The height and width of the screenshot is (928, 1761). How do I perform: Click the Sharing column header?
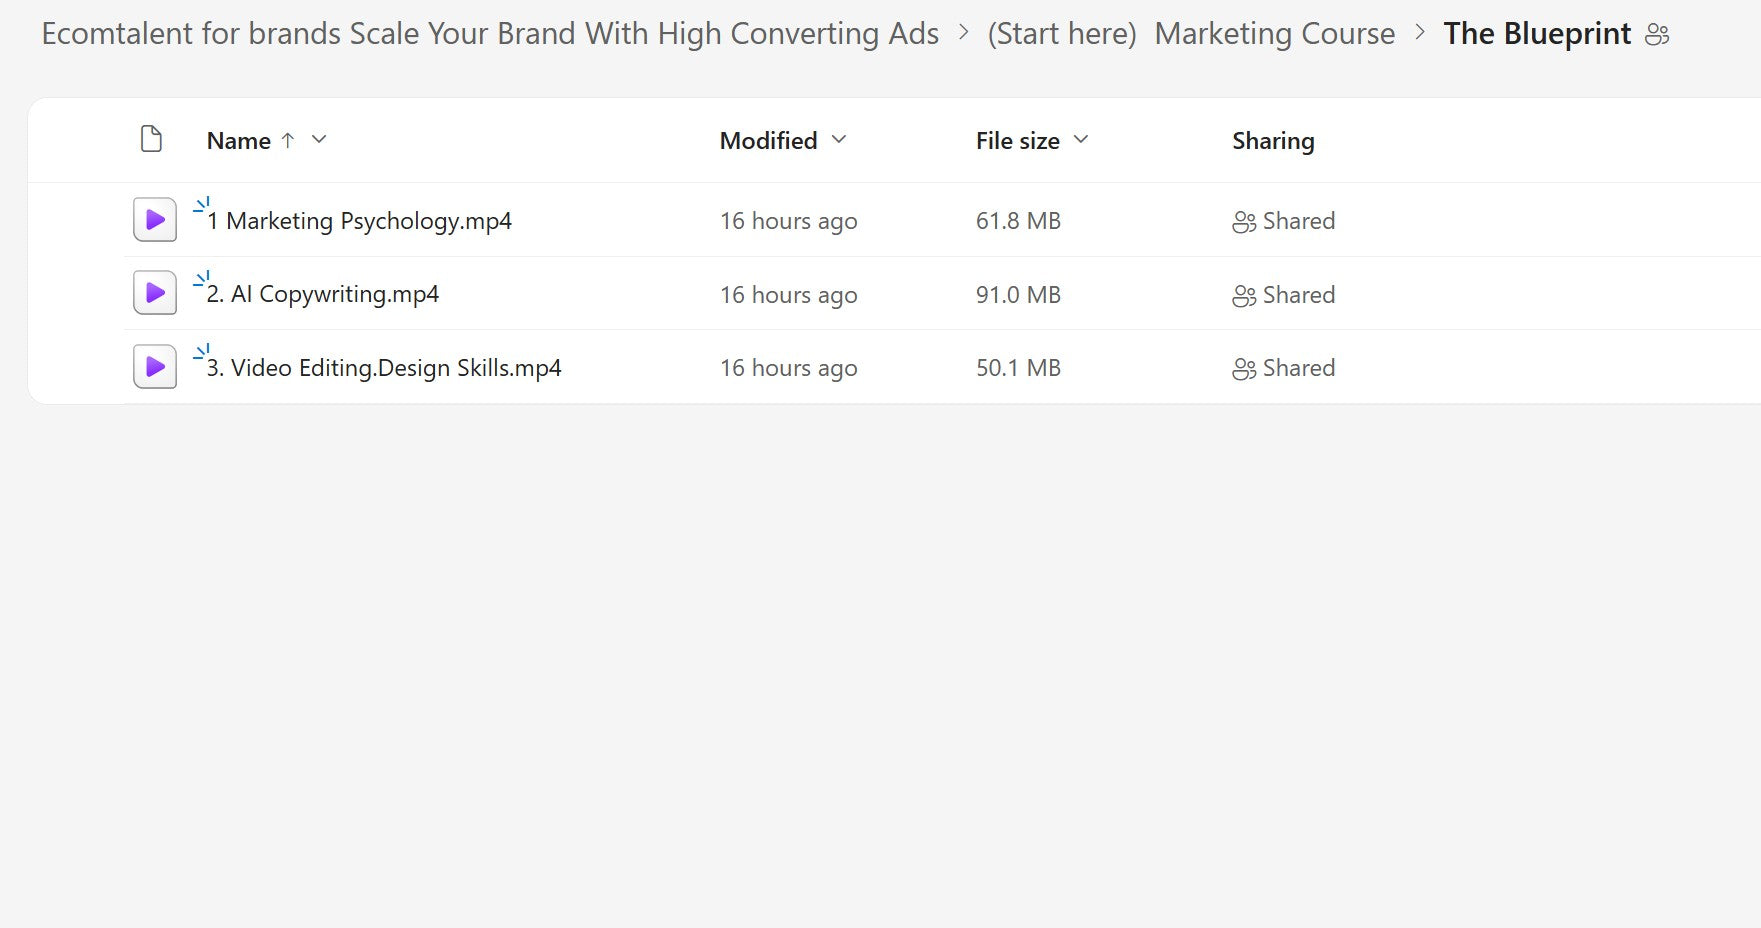1273,141
